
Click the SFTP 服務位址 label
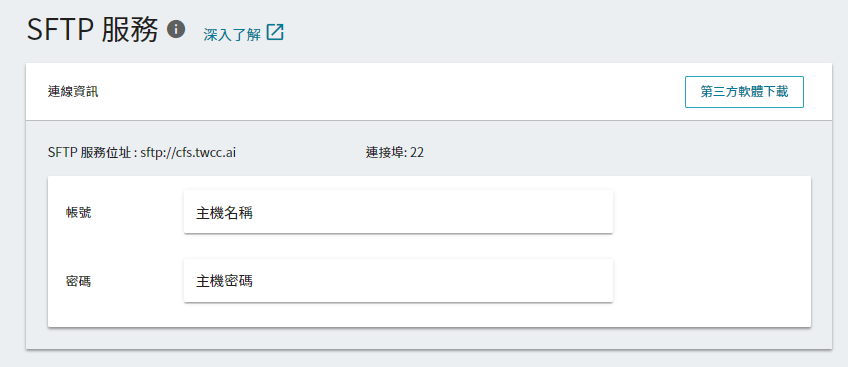pyautogui.click(x=89, y=153)
